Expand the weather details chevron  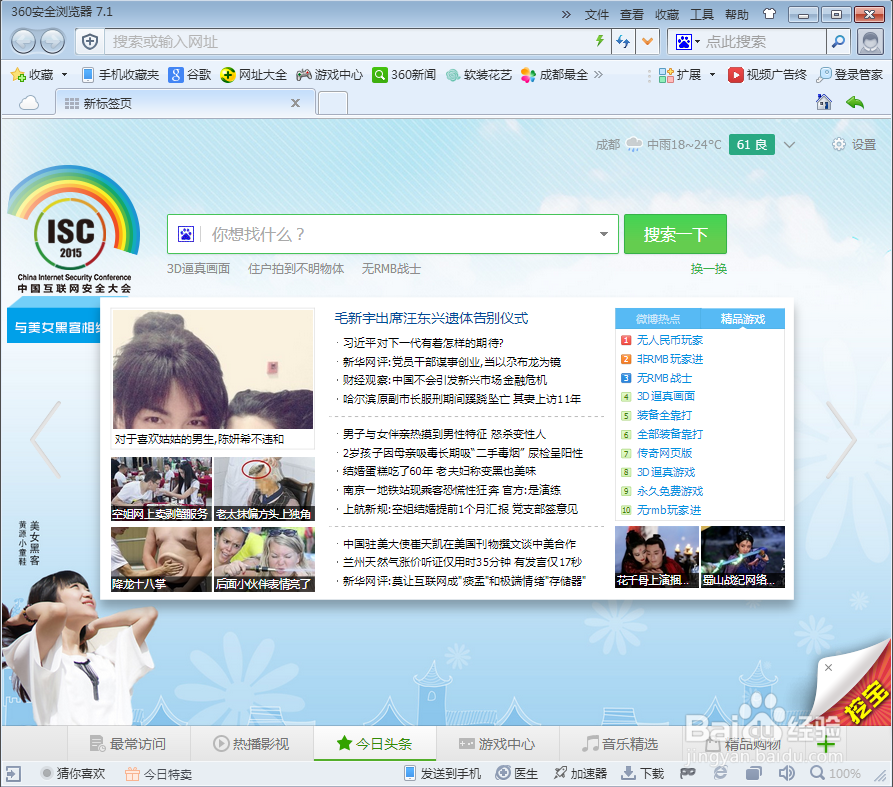[x=789, y=145]
